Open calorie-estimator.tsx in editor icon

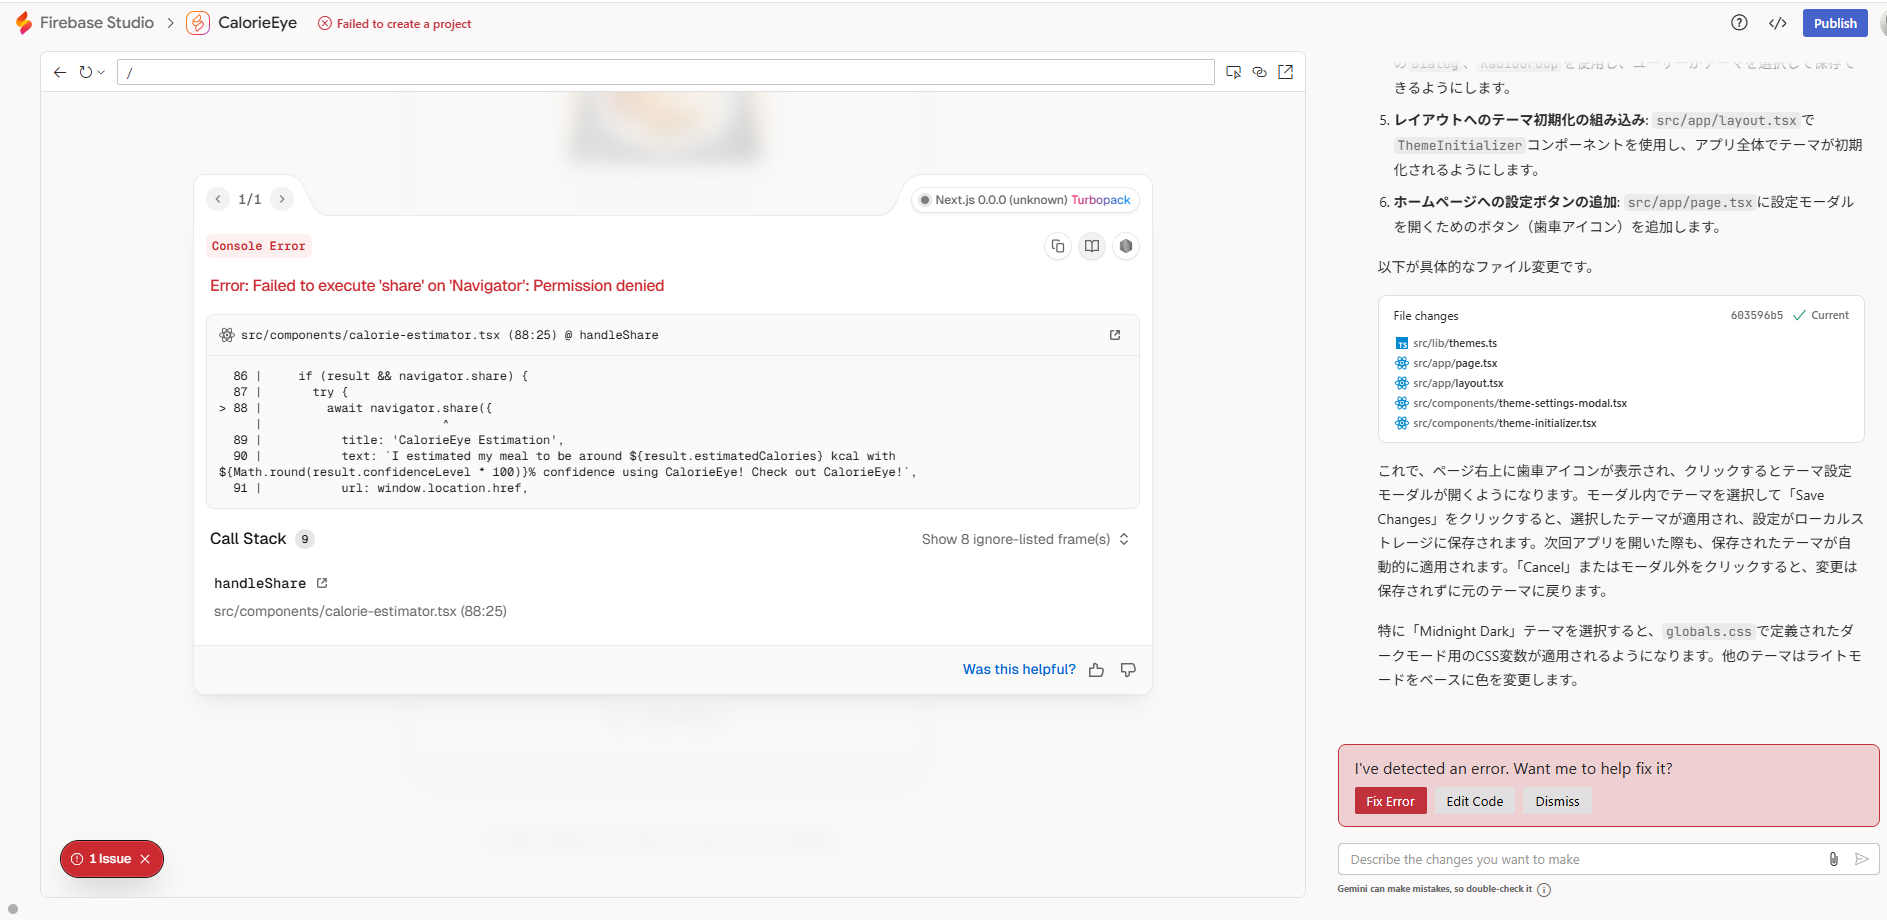click(x=1115, y=335)
